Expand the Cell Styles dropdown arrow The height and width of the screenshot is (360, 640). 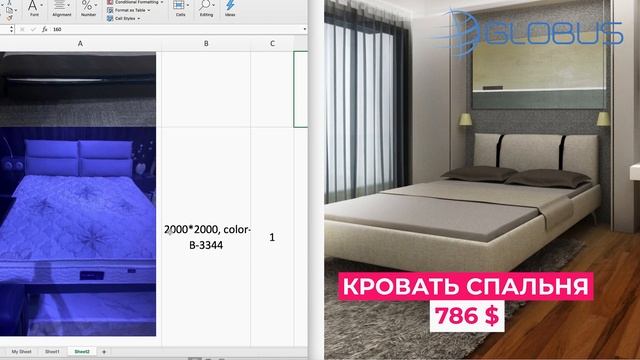(x=139, y=19)
